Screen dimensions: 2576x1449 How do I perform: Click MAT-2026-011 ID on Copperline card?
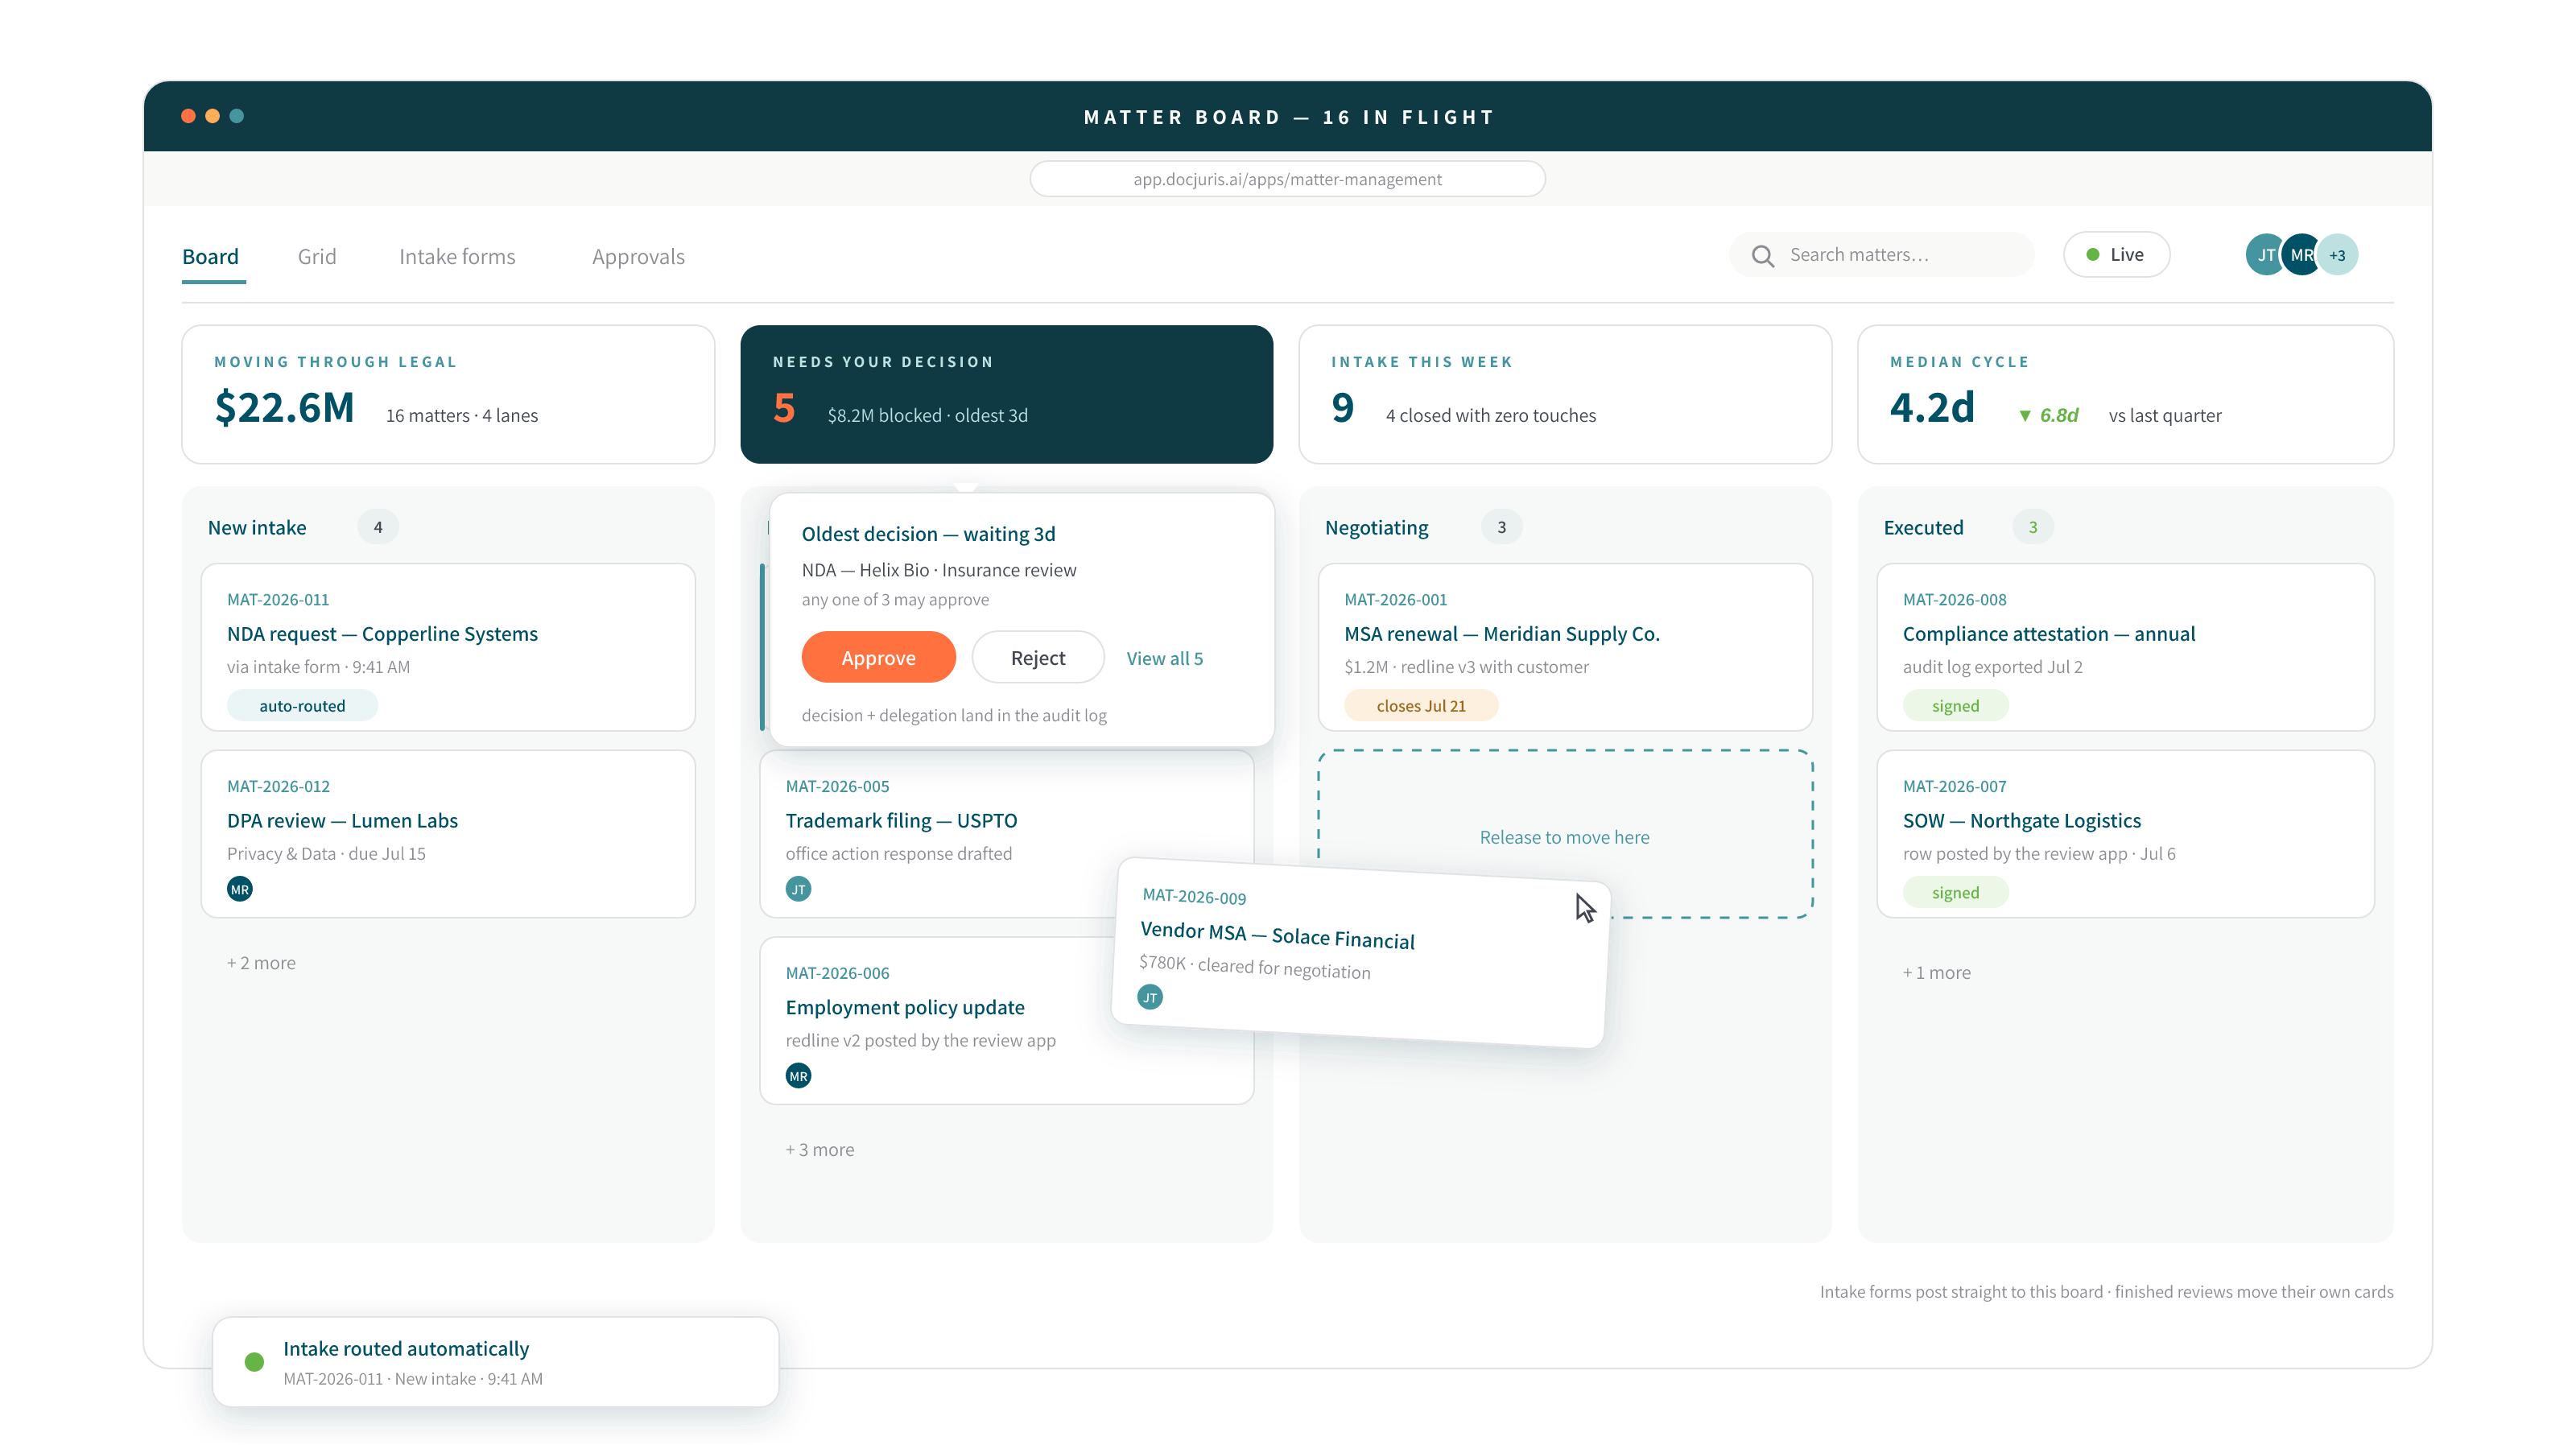278,600
